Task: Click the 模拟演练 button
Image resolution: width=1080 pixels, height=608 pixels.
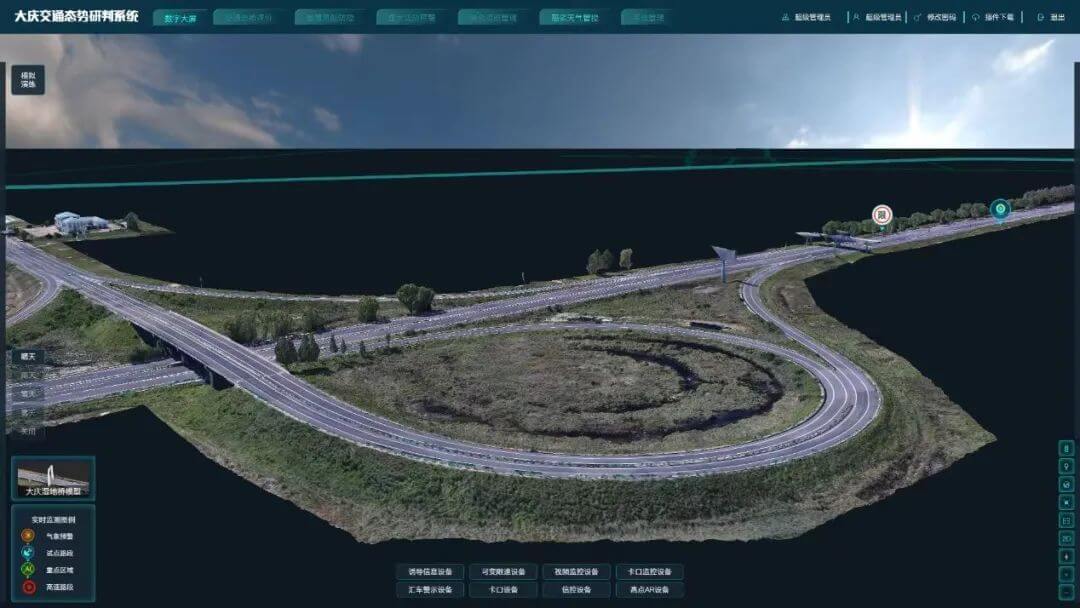Action: 28,80
